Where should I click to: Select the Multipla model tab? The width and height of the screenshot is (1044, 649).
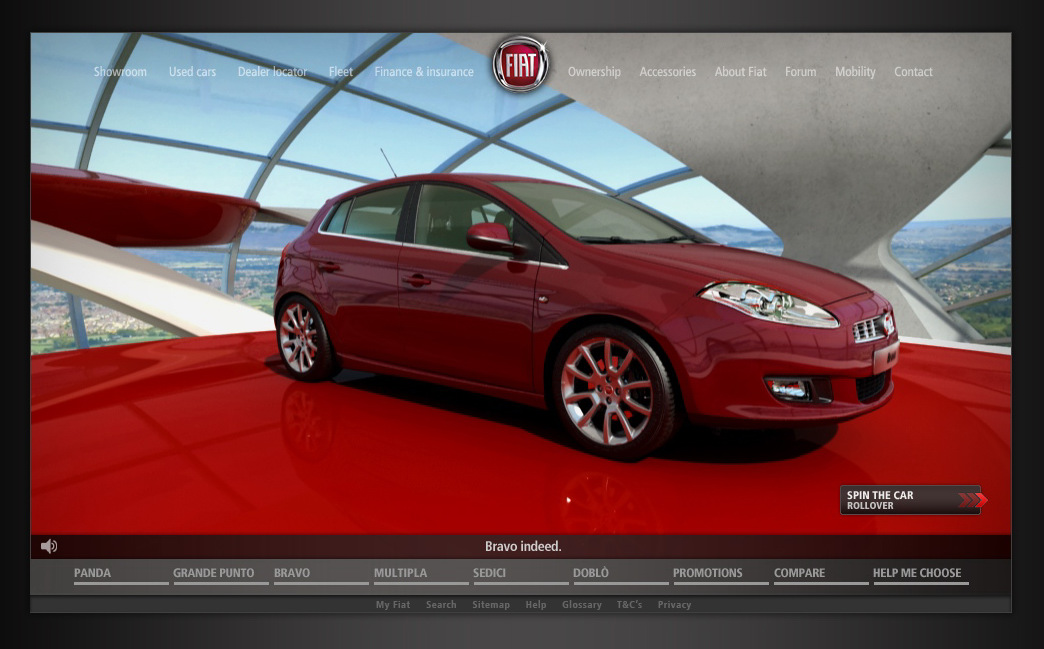[x=421, y=575]
